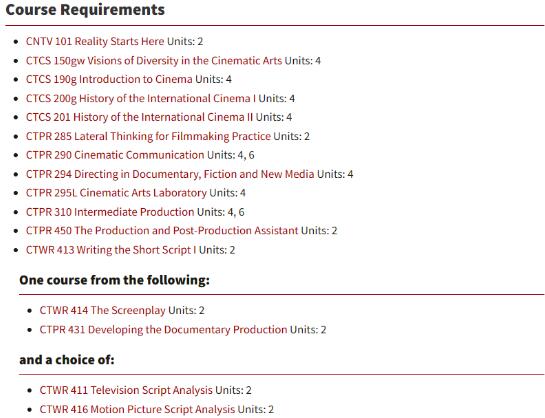Open the CNTV 101 Reality Starts Here link
Viewport: 545px width, 418px height.
pos(95,41)
